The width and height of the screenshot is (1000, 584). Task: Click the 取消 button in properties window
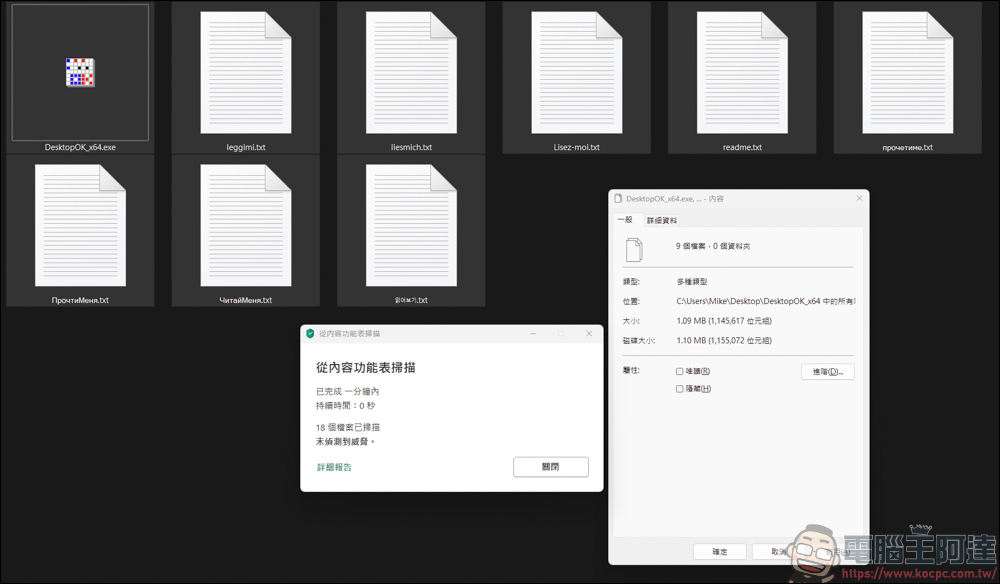[x=779, y=551]
